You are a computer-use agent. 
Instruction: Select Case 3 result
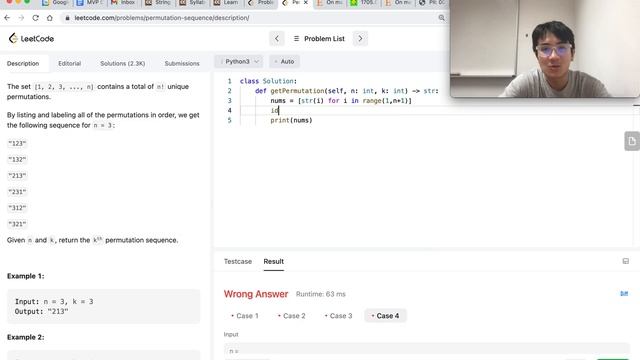click(338, 316)
